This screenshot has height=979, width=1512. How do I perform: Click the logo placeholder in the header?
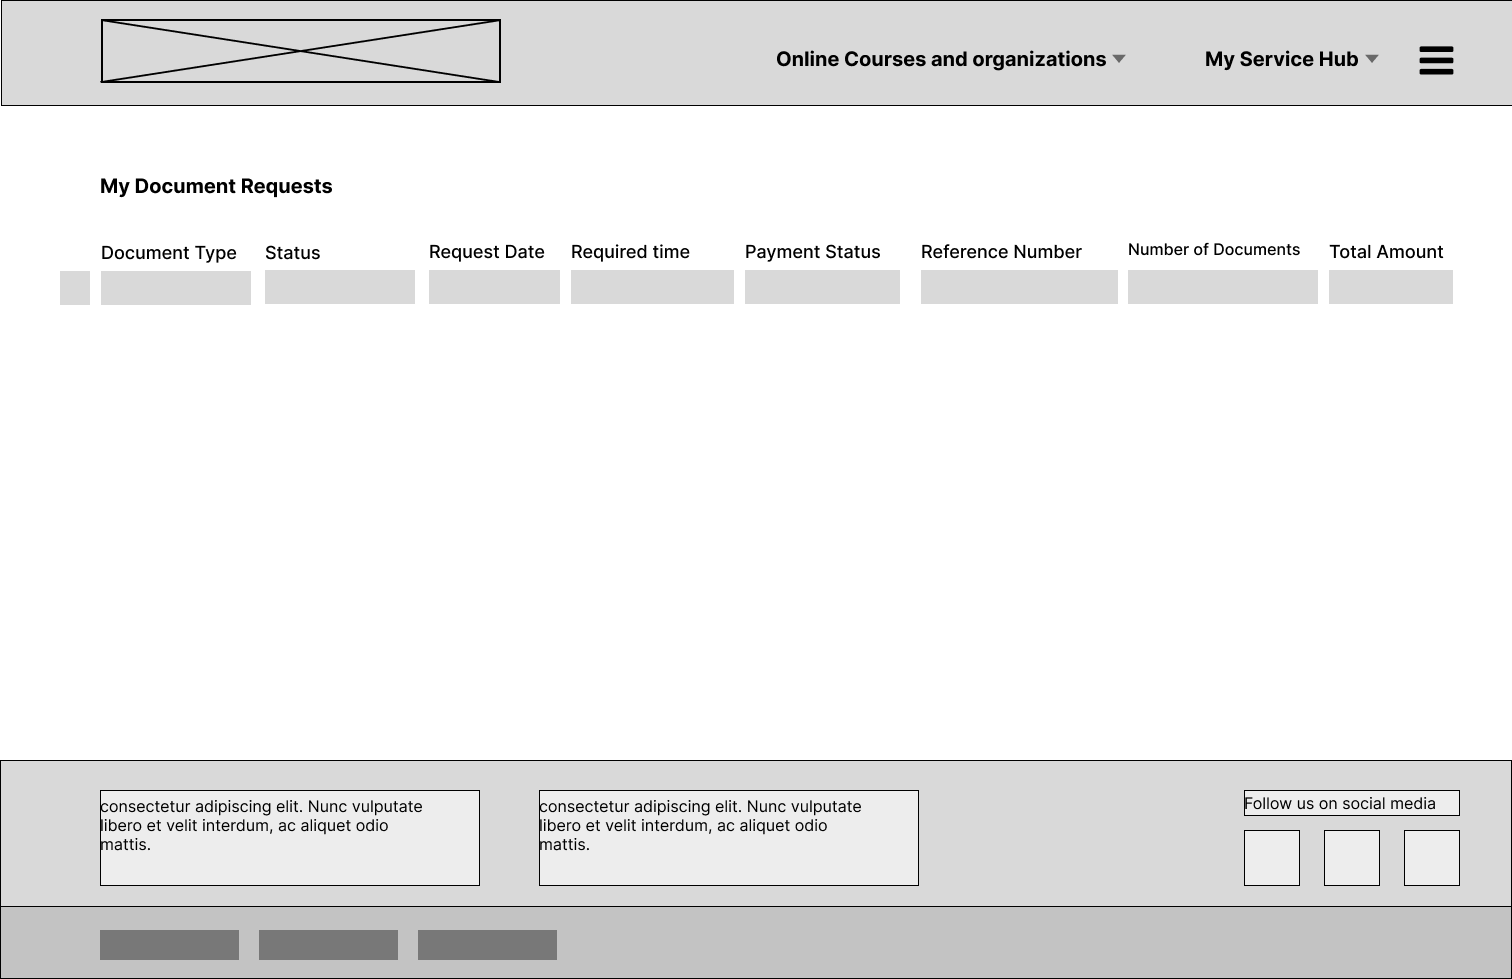pos(300,51)
